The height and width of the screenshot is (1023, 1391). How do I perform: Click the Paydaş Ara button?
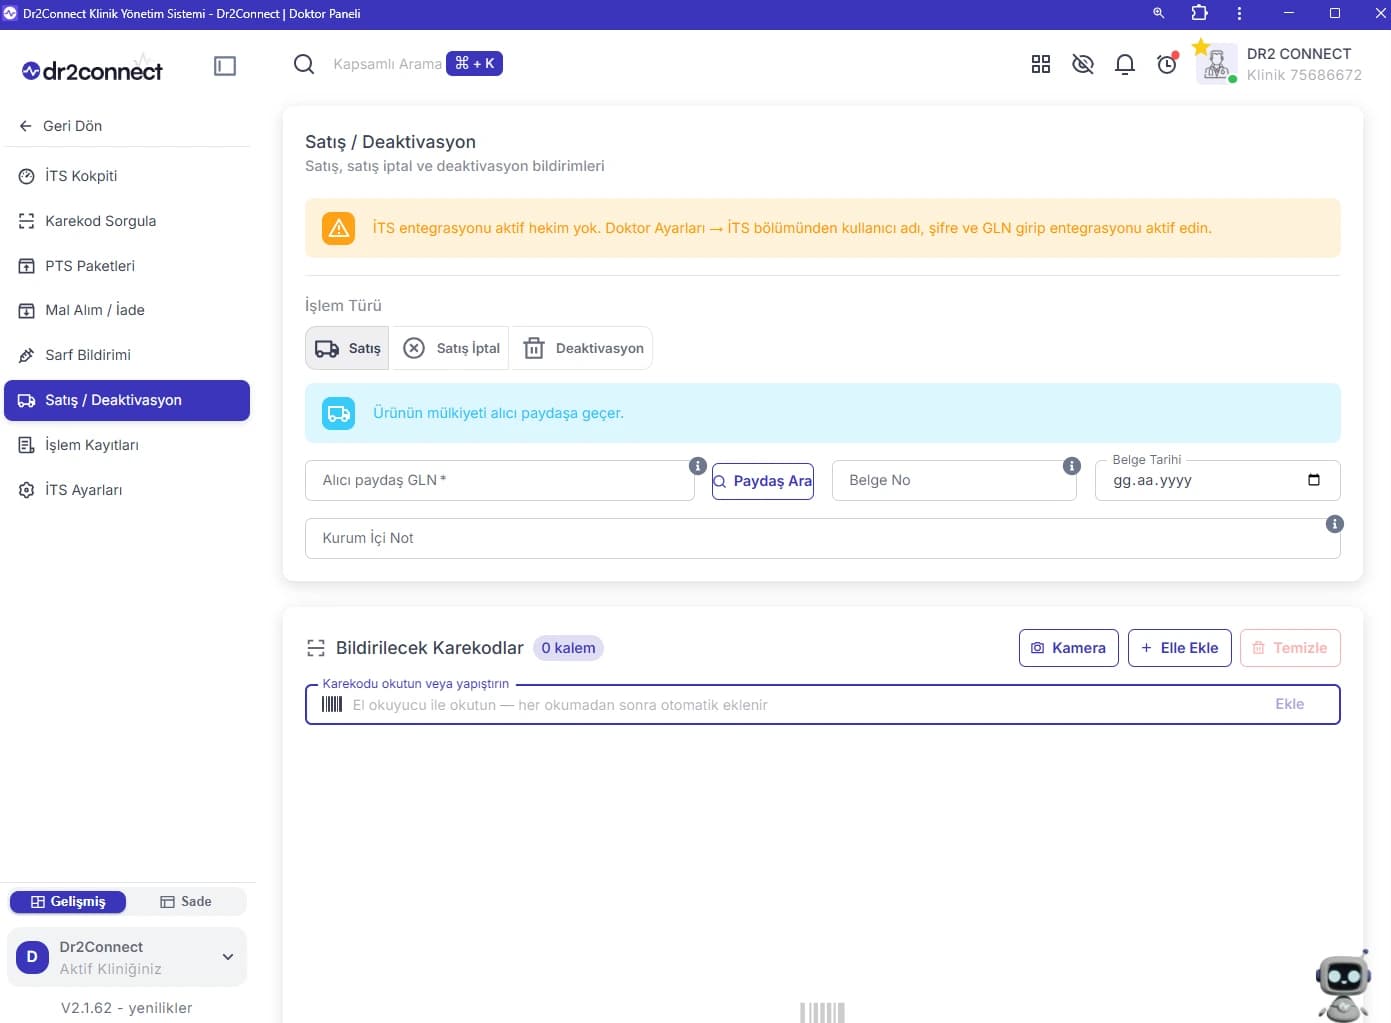763,481
